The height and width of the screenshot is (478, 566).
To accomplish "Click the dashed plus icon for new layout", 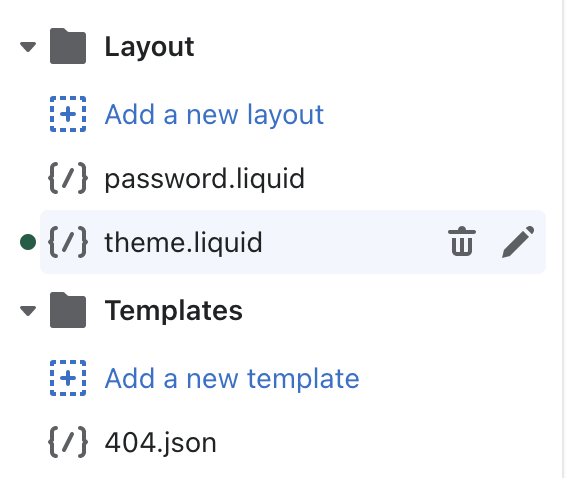I will click(x=68, y=114).
